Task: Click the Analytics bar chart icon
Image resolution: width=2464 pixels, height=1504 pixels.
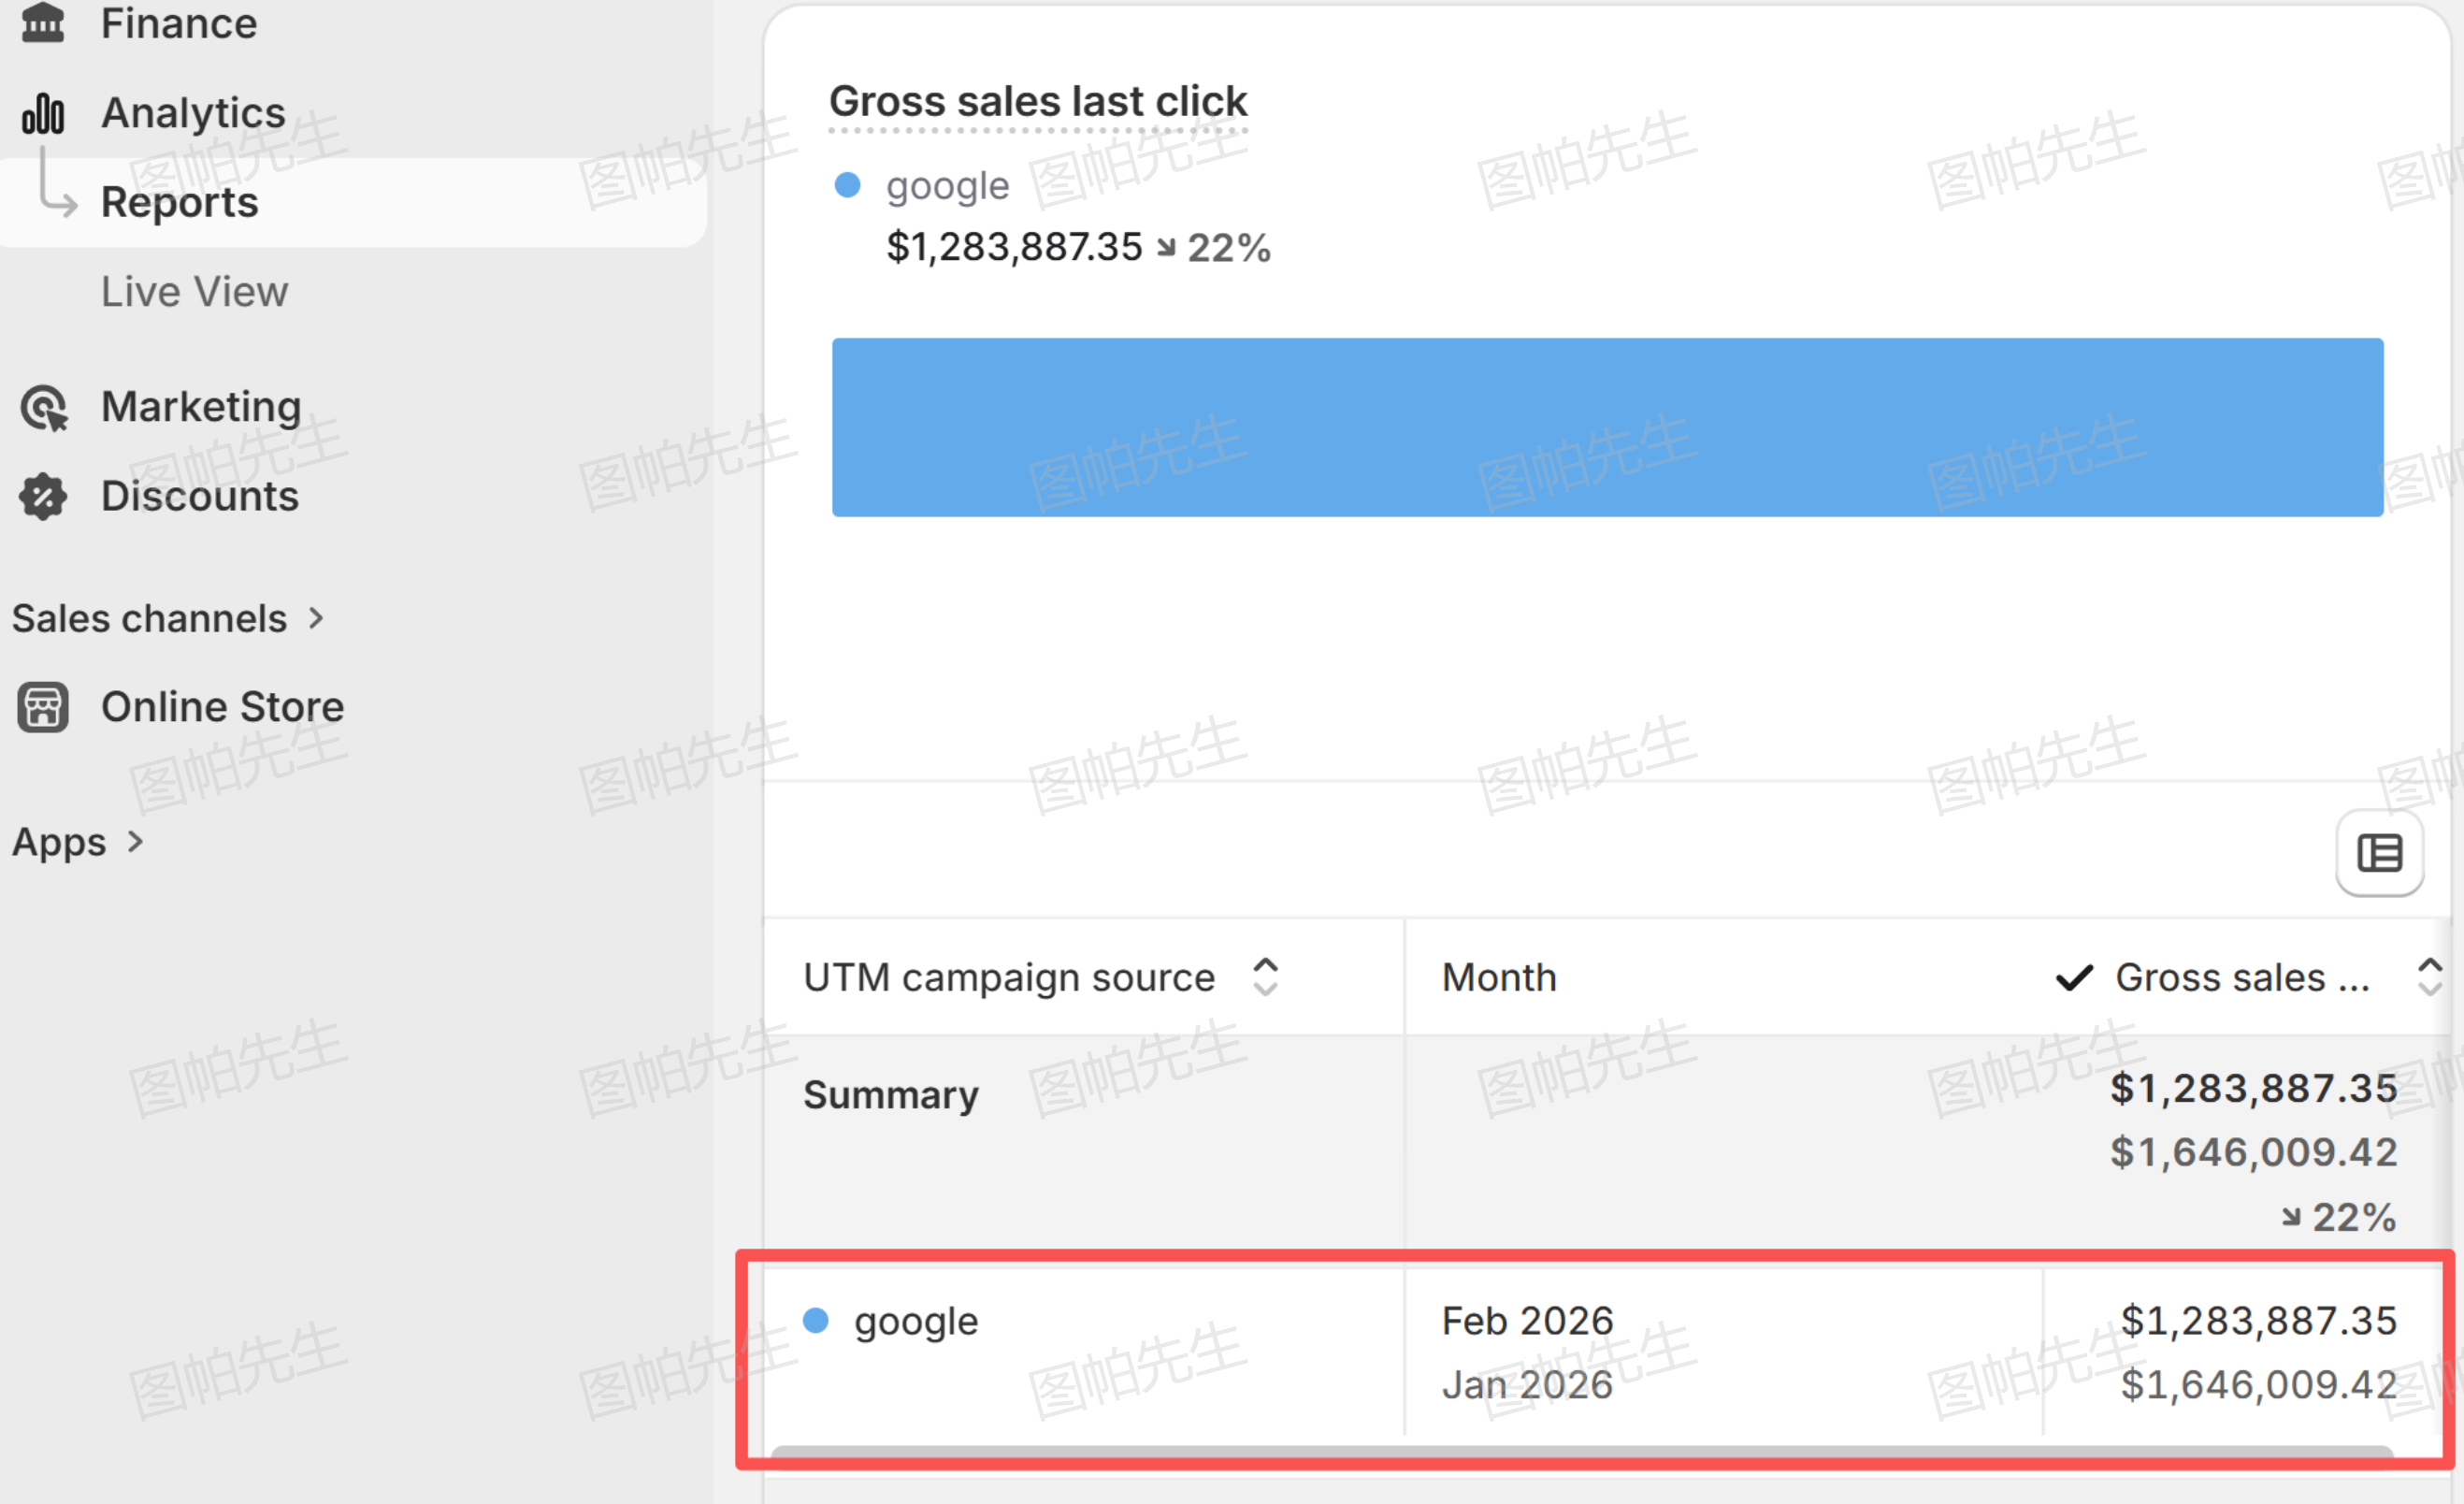Action: click(43, 113)
